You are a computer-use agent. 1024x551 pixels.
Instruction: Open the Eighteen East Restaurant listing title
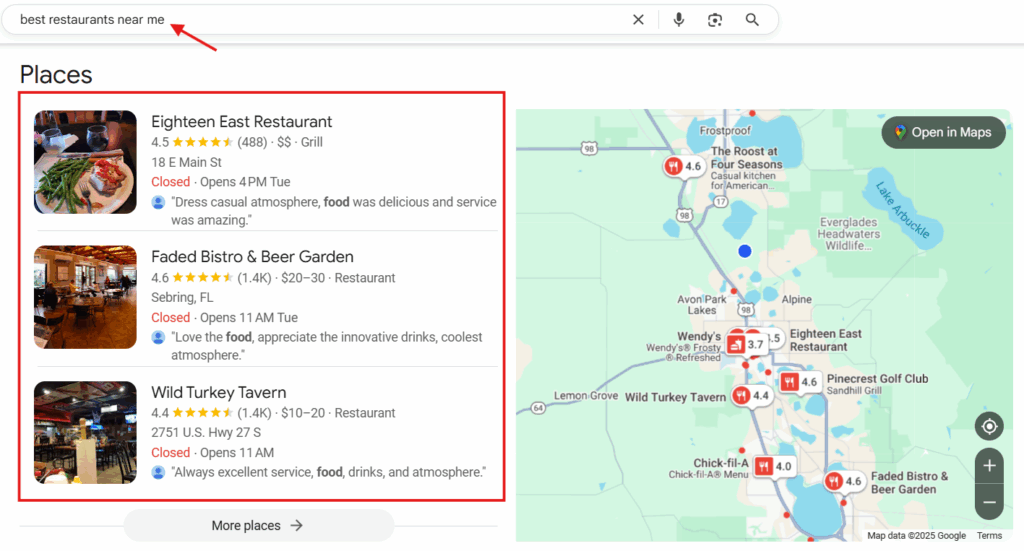242,121
